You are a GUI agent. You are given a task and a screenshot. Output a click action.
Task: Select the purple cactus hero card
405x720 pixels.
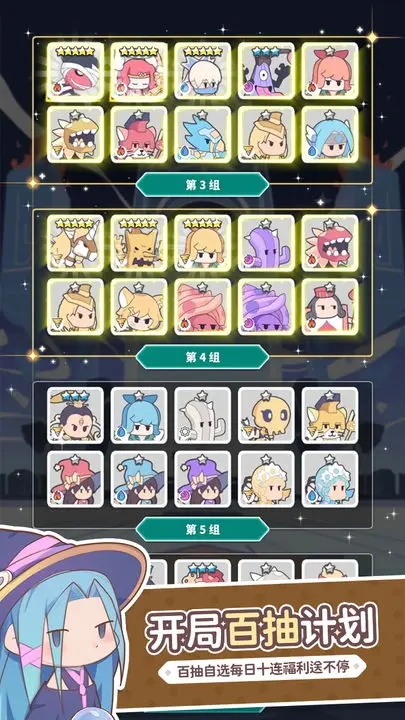point(266,243)
